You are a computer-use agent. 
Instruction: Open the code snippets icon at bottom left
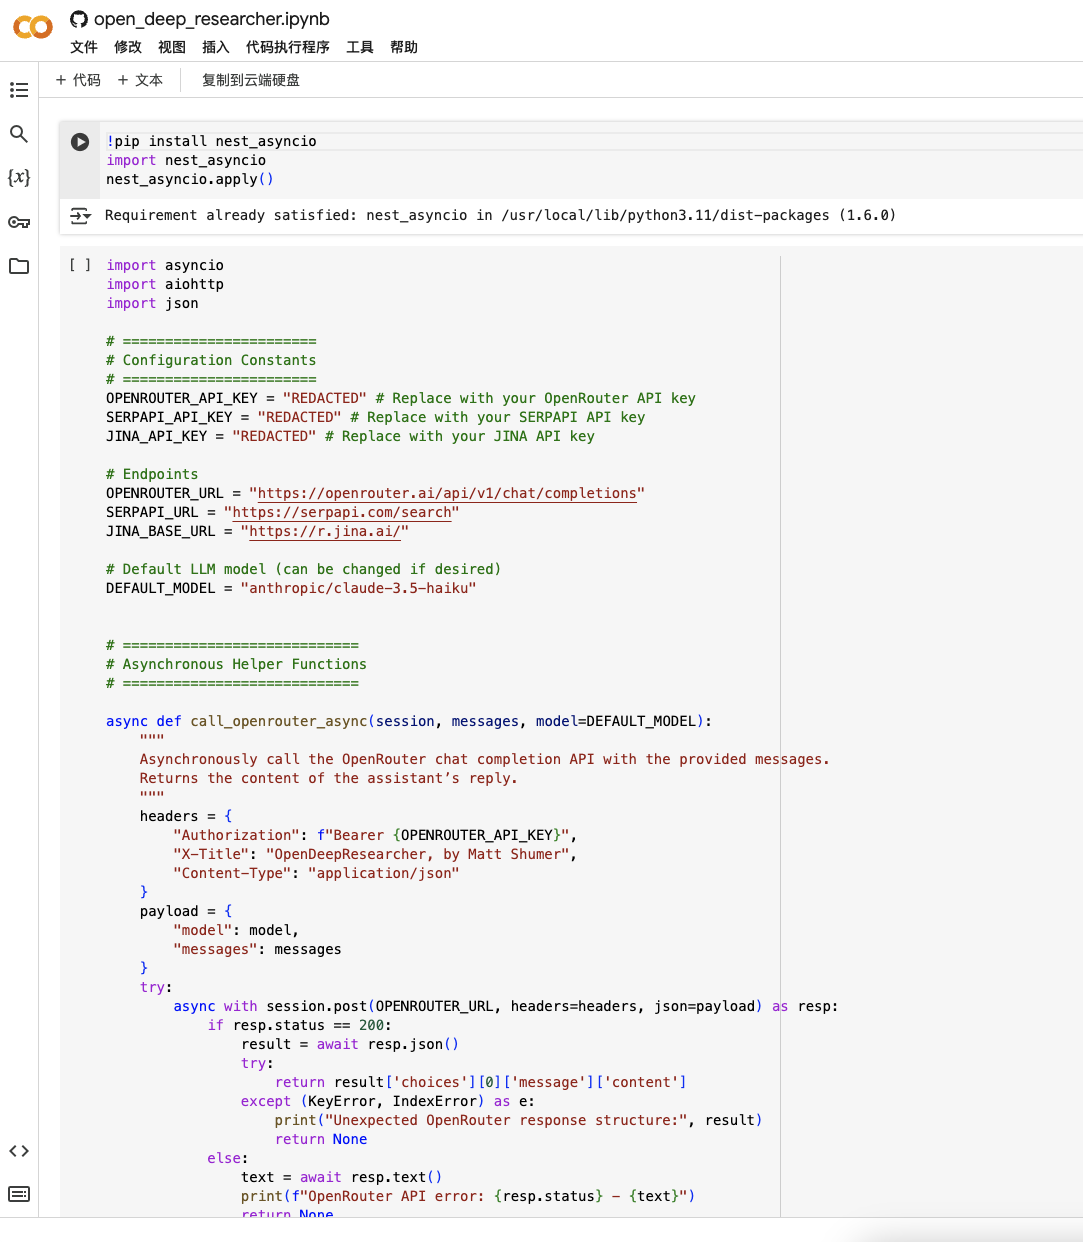(x=19, y=1151)
